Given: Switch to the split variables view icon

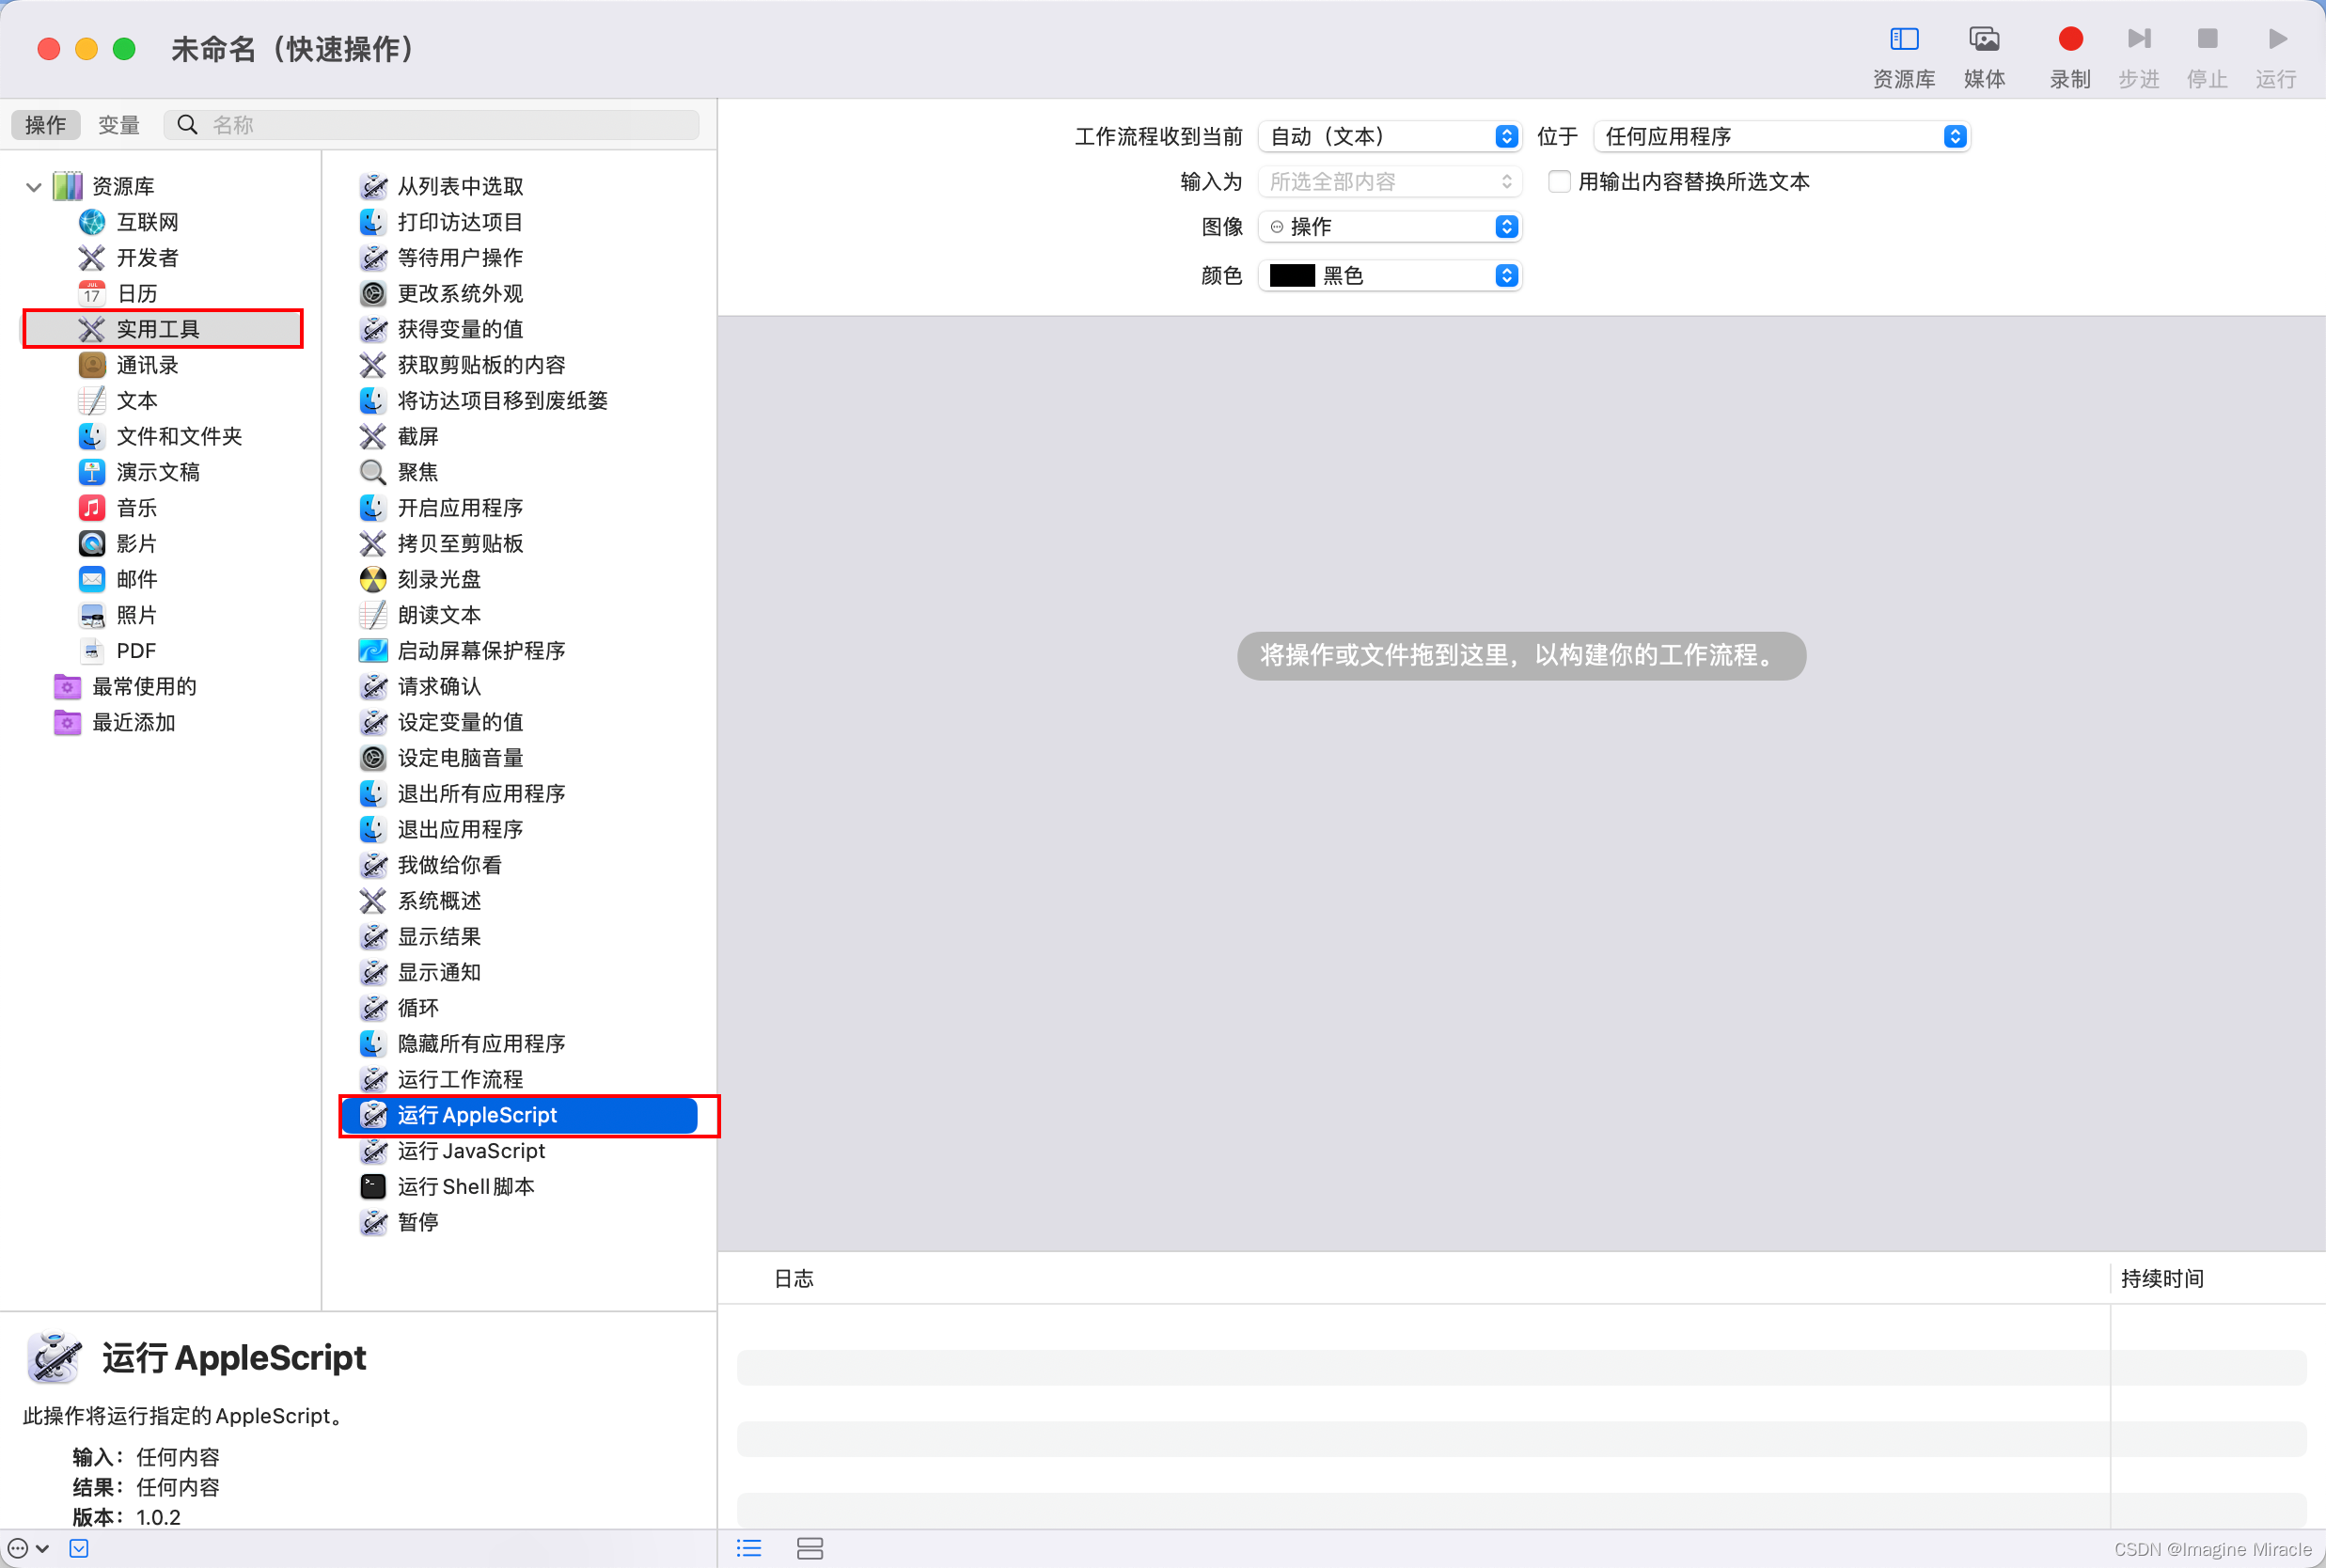Looking at the screenshot, I should (810, 1548).
